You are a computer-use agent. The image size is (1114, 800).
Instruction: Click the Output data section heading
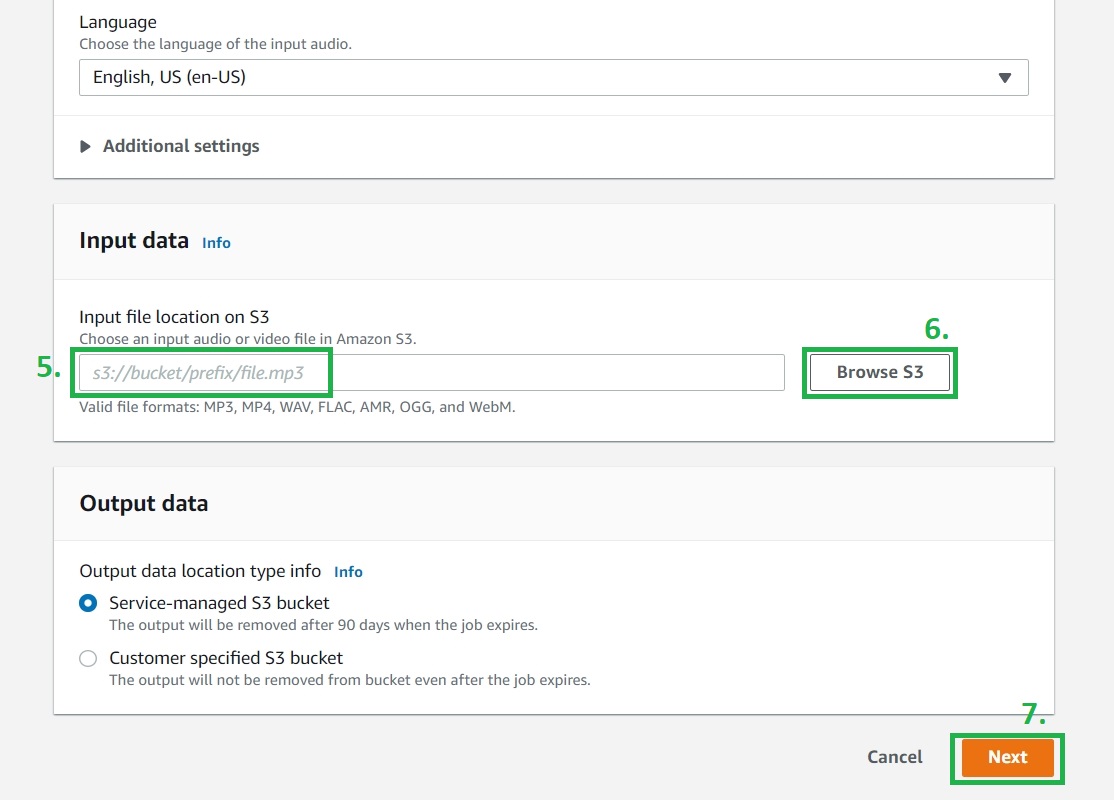(x=144, y=503)
